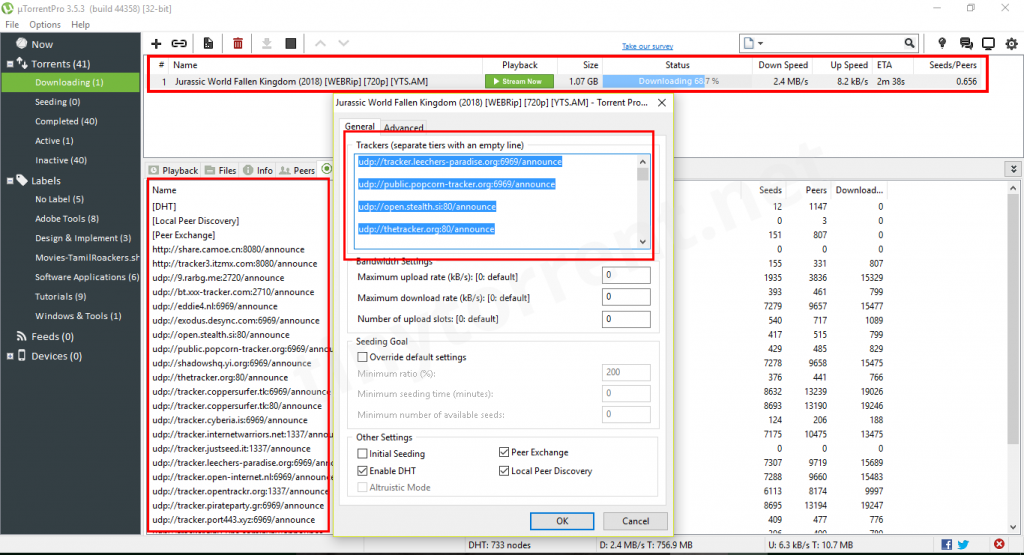Click trackers box scroll down arrow
1024x555 pixels.
pyautogui.click(x=643, y=242)
